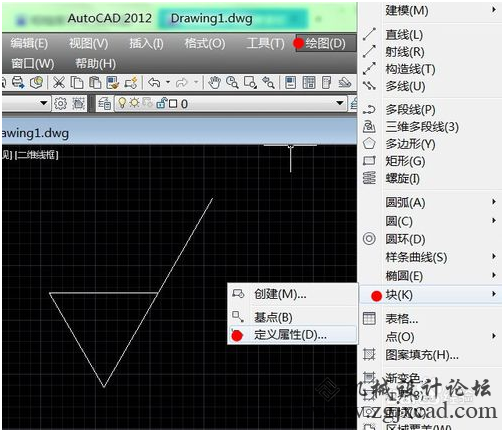This screenshot has height=432, width=504.
Task: Open the Layer Properties manager icon
Action: pyautogui.click(x=104, y=104)
